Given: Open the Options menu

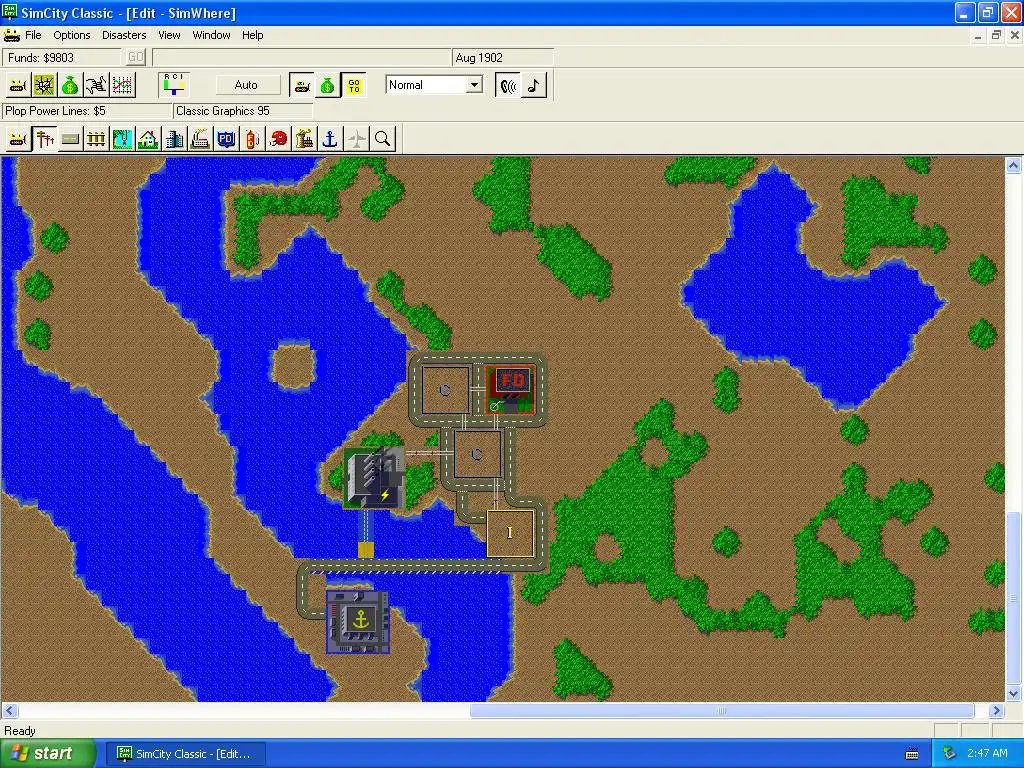Looking at the screenshot, I should point(72,35).
